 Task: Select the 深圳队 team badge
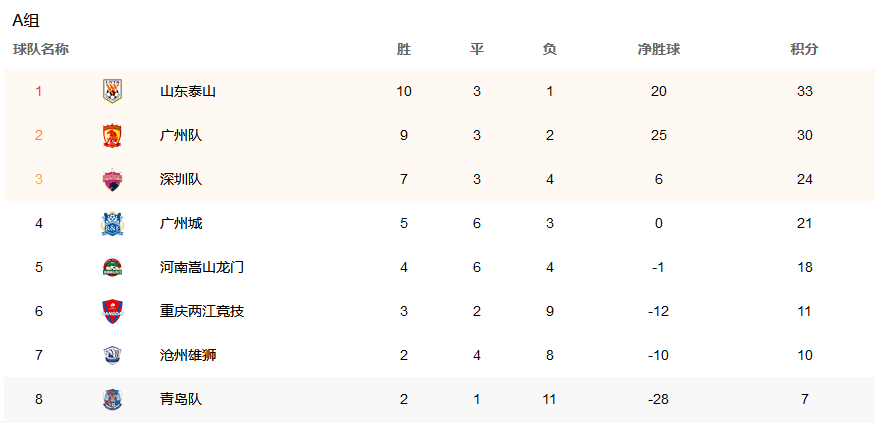[x=112, y=179]
